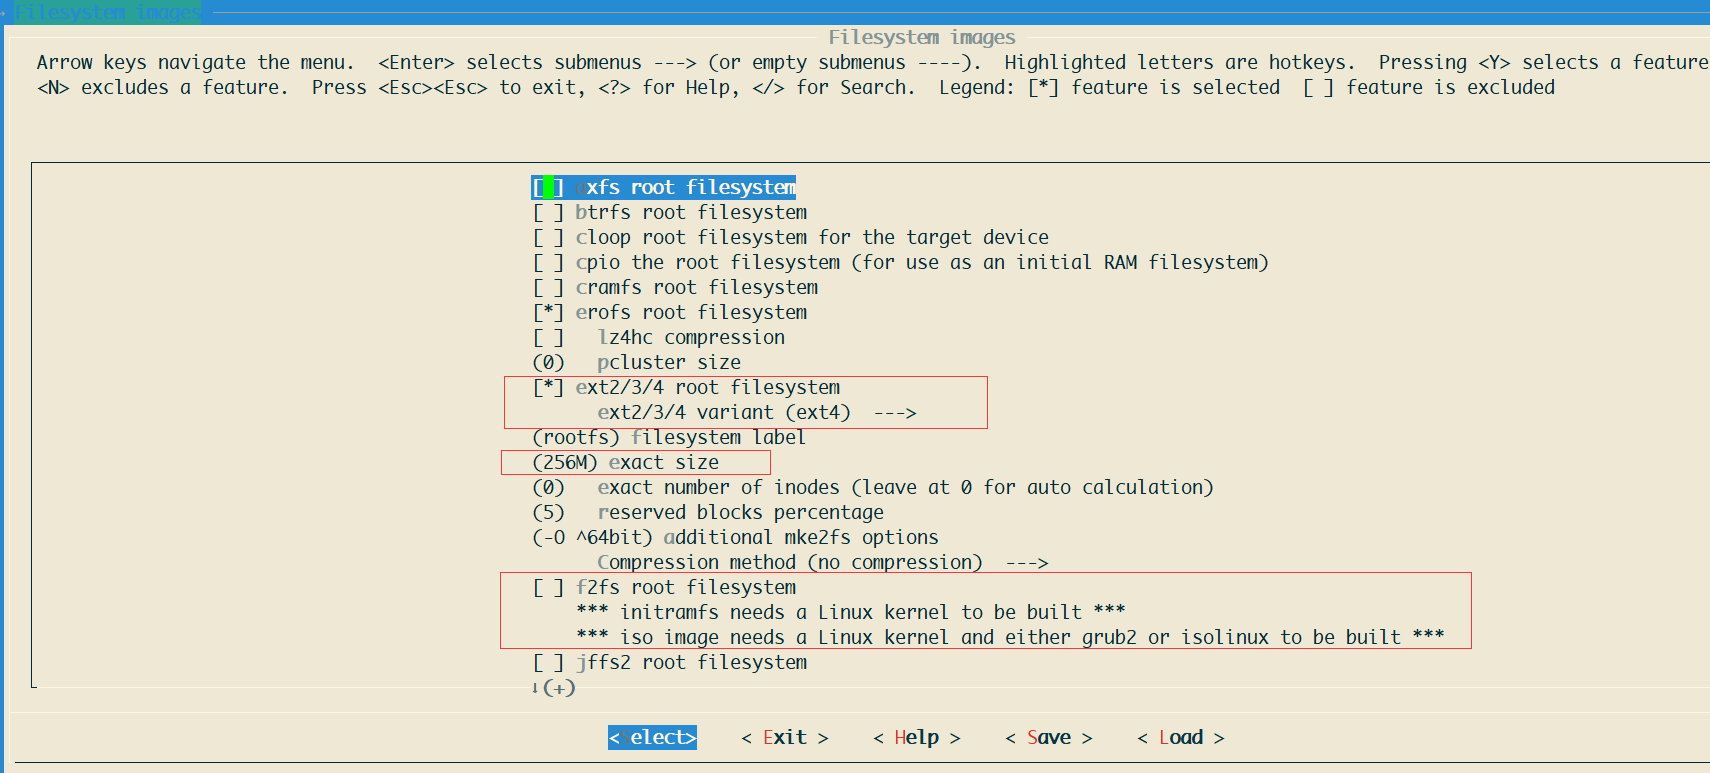
Task: Edit the (rootfs) filesystem label
Action: (669, 437)
